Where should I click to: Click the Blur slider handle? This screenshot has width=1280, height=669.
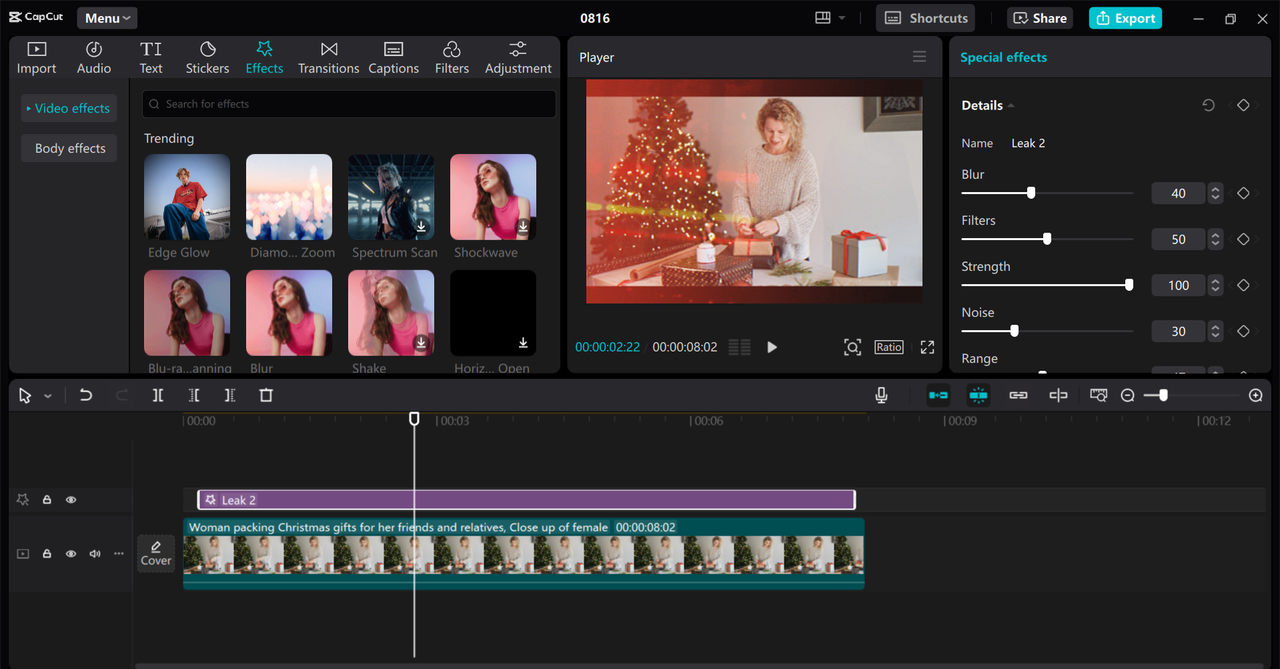point(1031,193)
